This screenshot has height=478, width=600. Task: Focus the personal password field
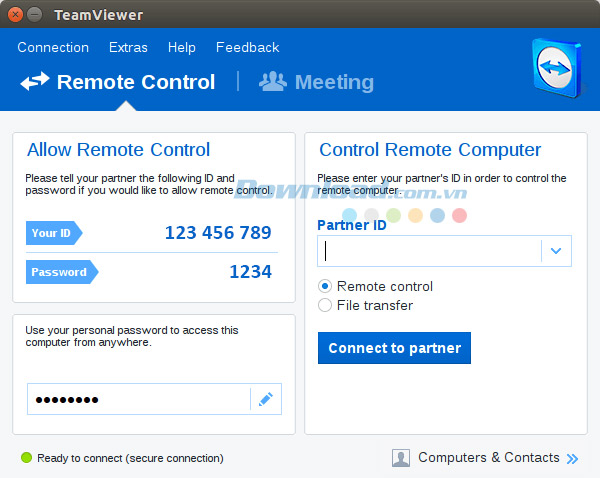point(138,399)
